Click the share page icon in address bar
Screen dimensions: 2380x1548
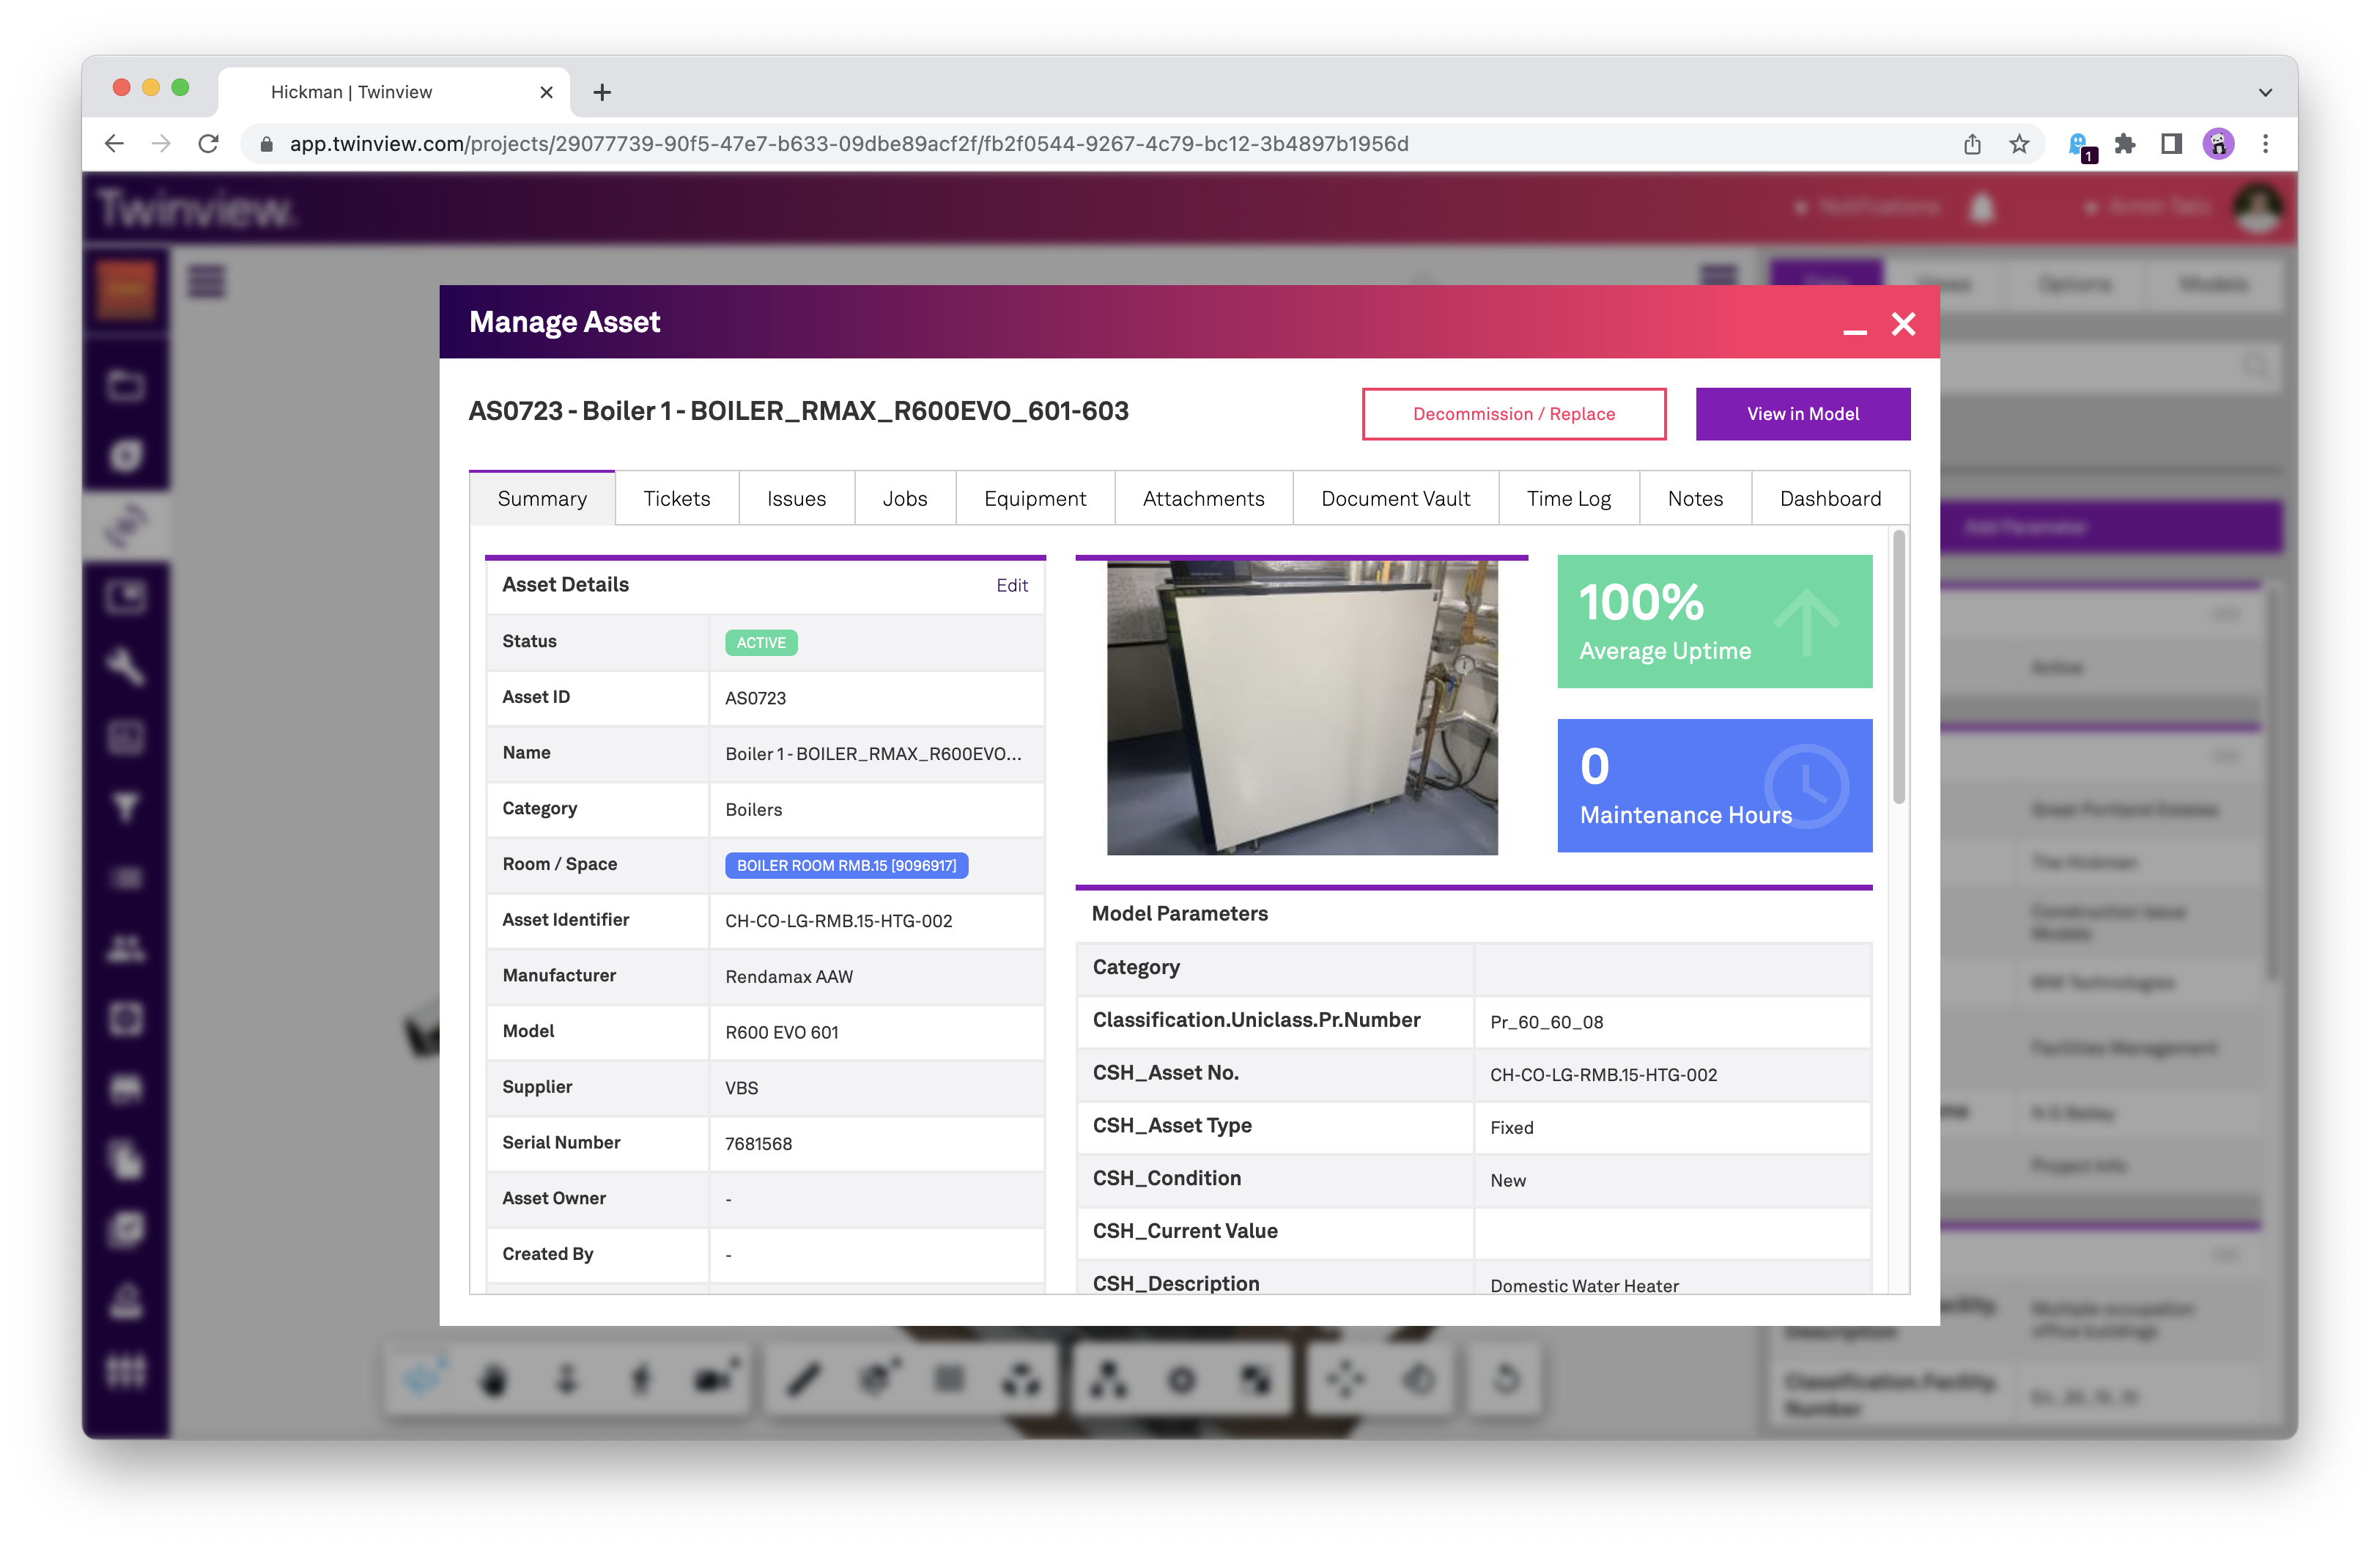1972,144
